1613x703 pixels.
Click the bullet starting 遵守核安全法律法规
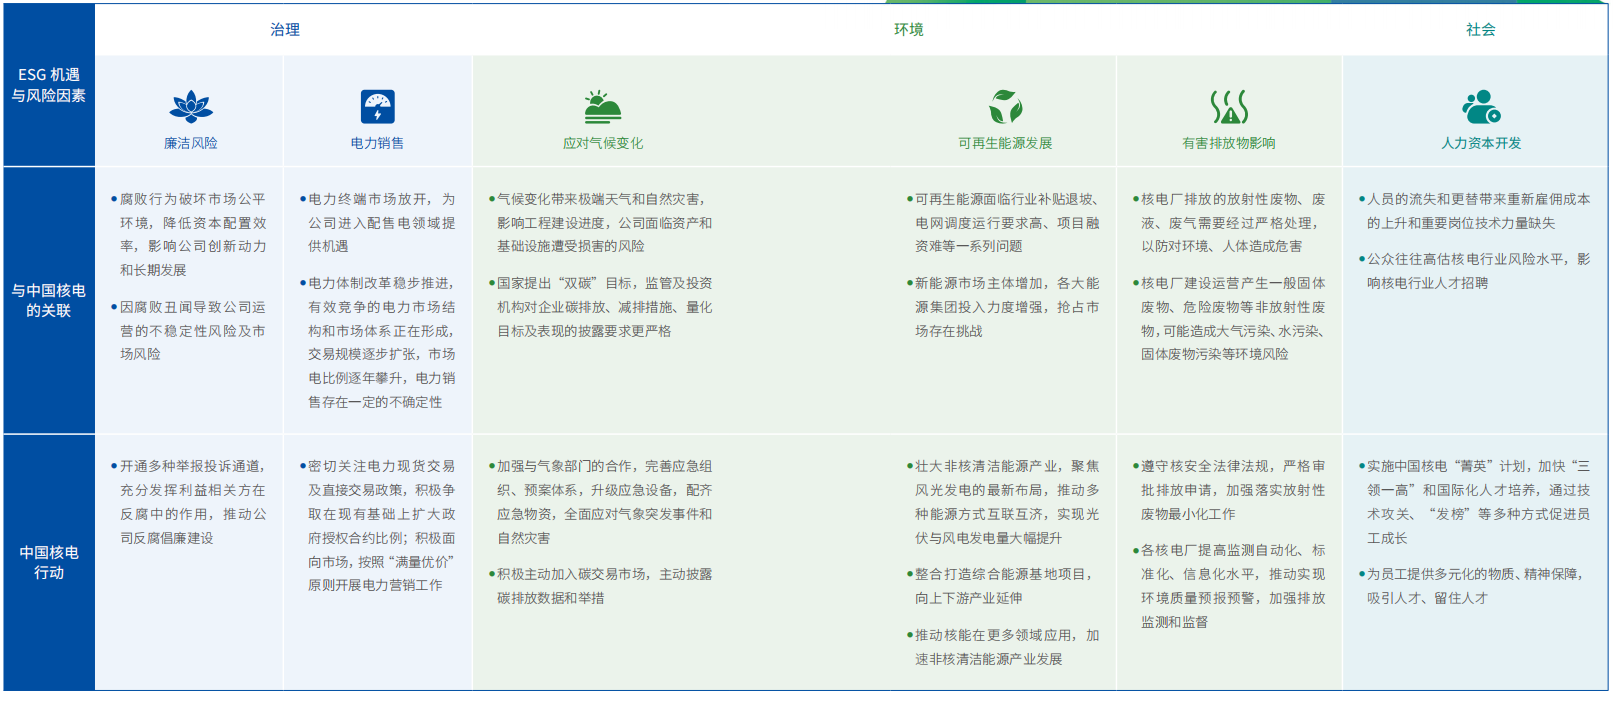[1229, 490]
